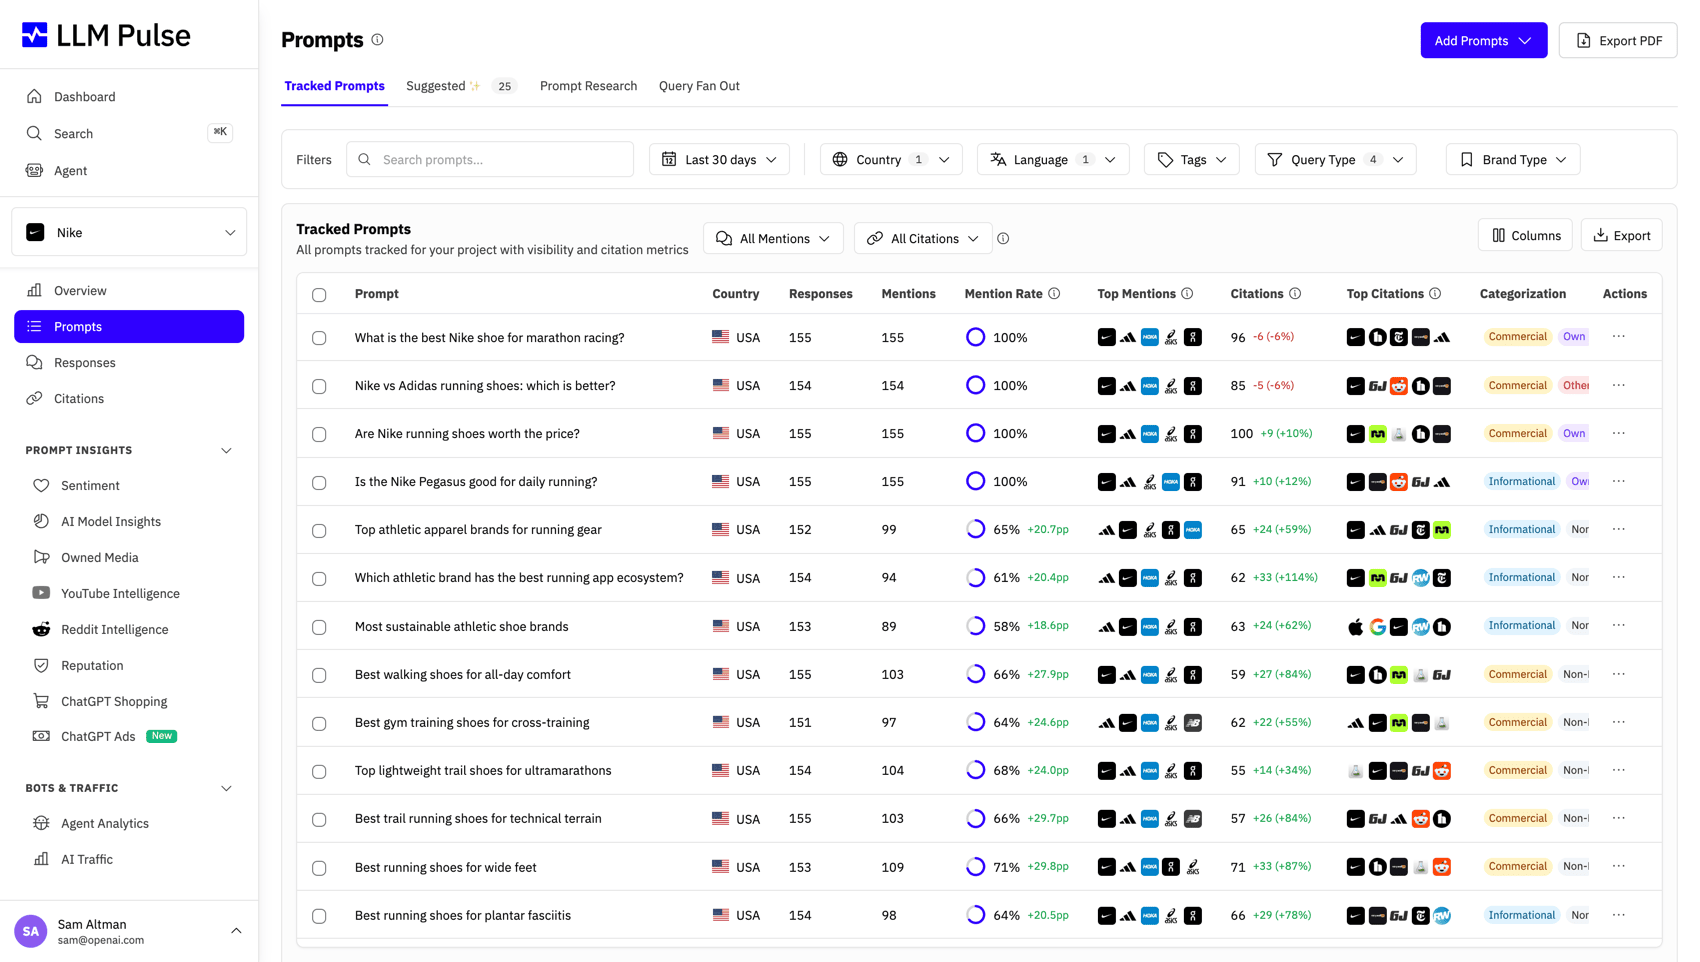Open Search in the sidebar
Viewport: 1700px width, 962px height.
point(129,133)
